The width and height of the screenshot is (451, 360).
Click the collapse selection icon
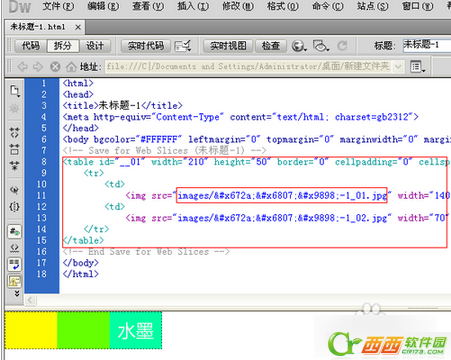click(14, 149)
